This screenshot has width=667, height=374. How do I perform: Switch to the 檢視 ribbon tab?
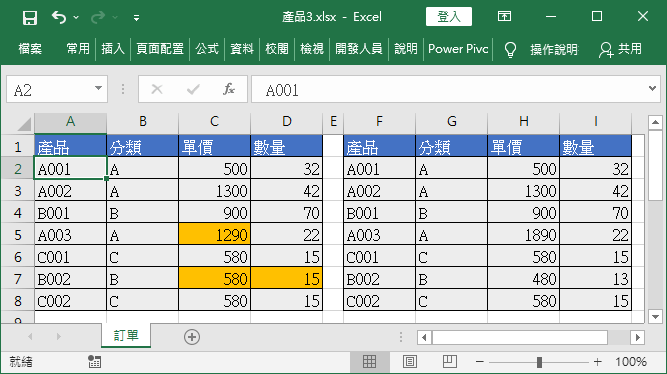[312, 49]
